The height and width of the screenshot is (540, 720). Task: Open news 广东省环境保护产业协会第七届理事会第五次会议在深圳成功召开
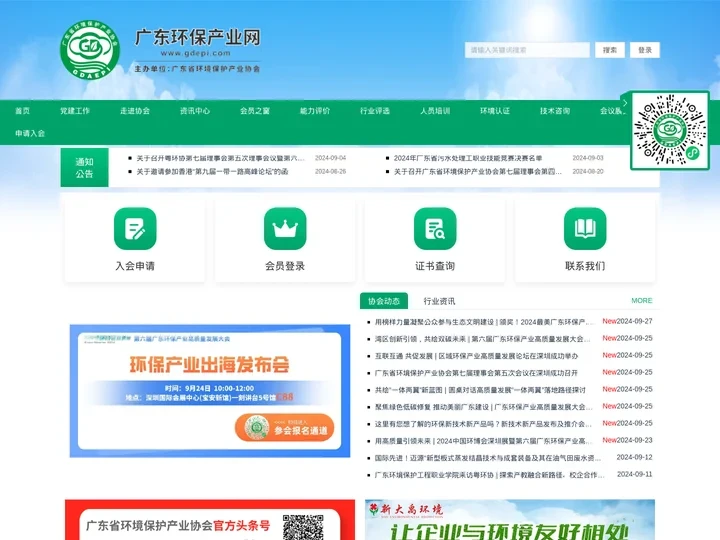tap(476, 373)
